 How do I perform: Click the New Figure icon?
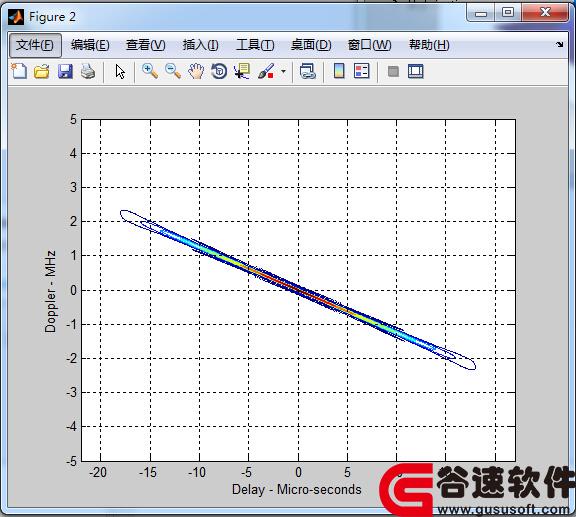19,71
